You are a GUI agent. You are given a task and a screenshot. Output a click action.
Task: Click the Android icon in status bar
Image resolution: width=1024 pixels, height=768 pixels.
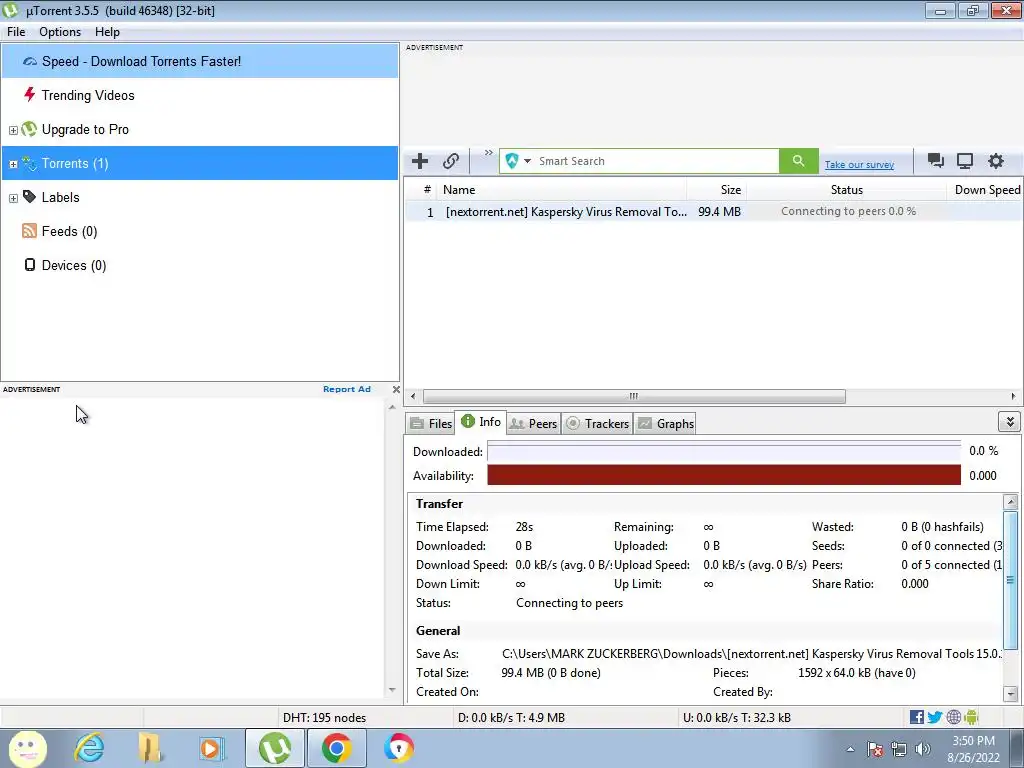tap(971, 717)
